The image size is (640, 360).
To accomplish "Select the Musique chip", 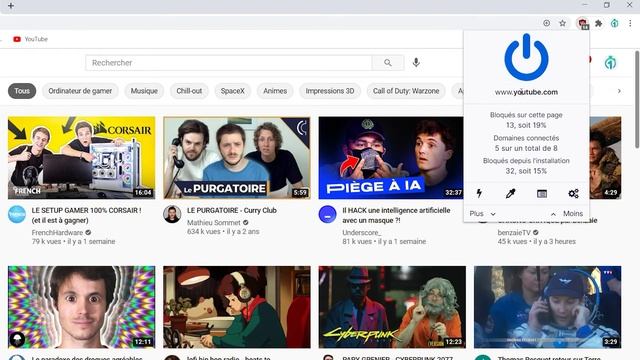I will pyautogui.click(x=144, y=91).
